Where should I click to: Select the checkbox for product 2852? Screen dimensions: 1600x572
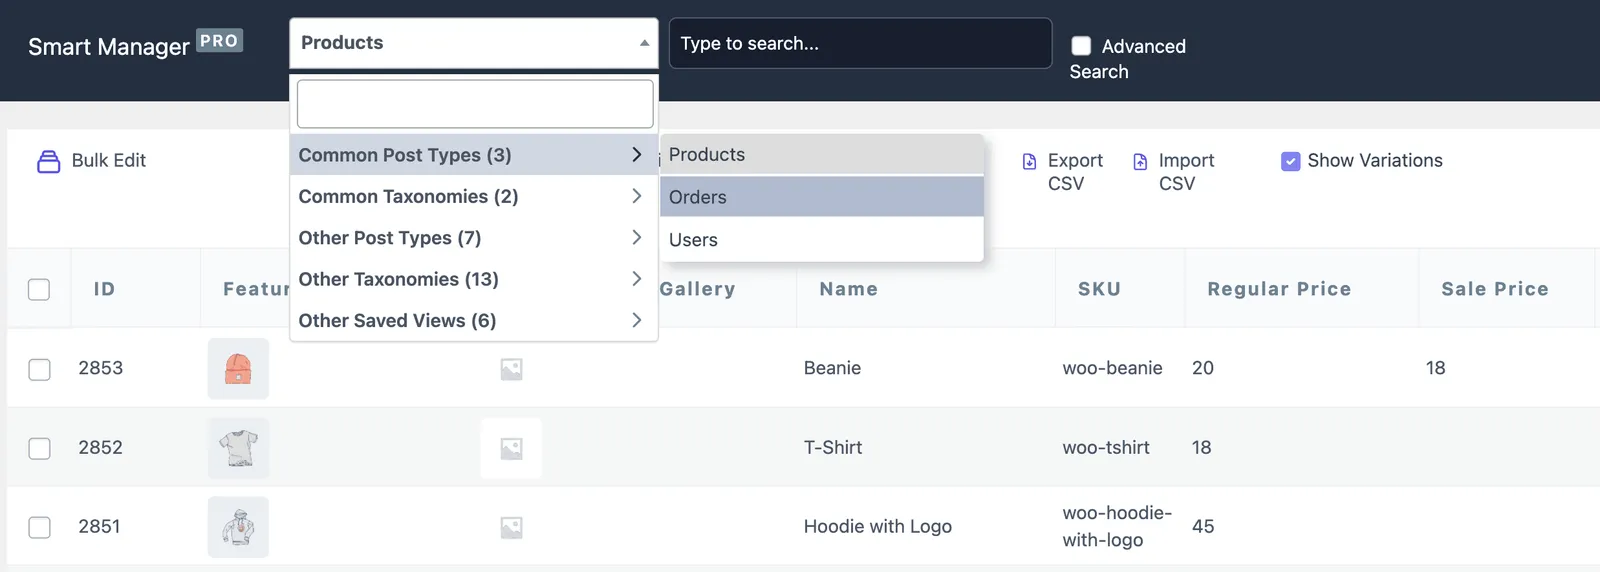coord(39,448)
